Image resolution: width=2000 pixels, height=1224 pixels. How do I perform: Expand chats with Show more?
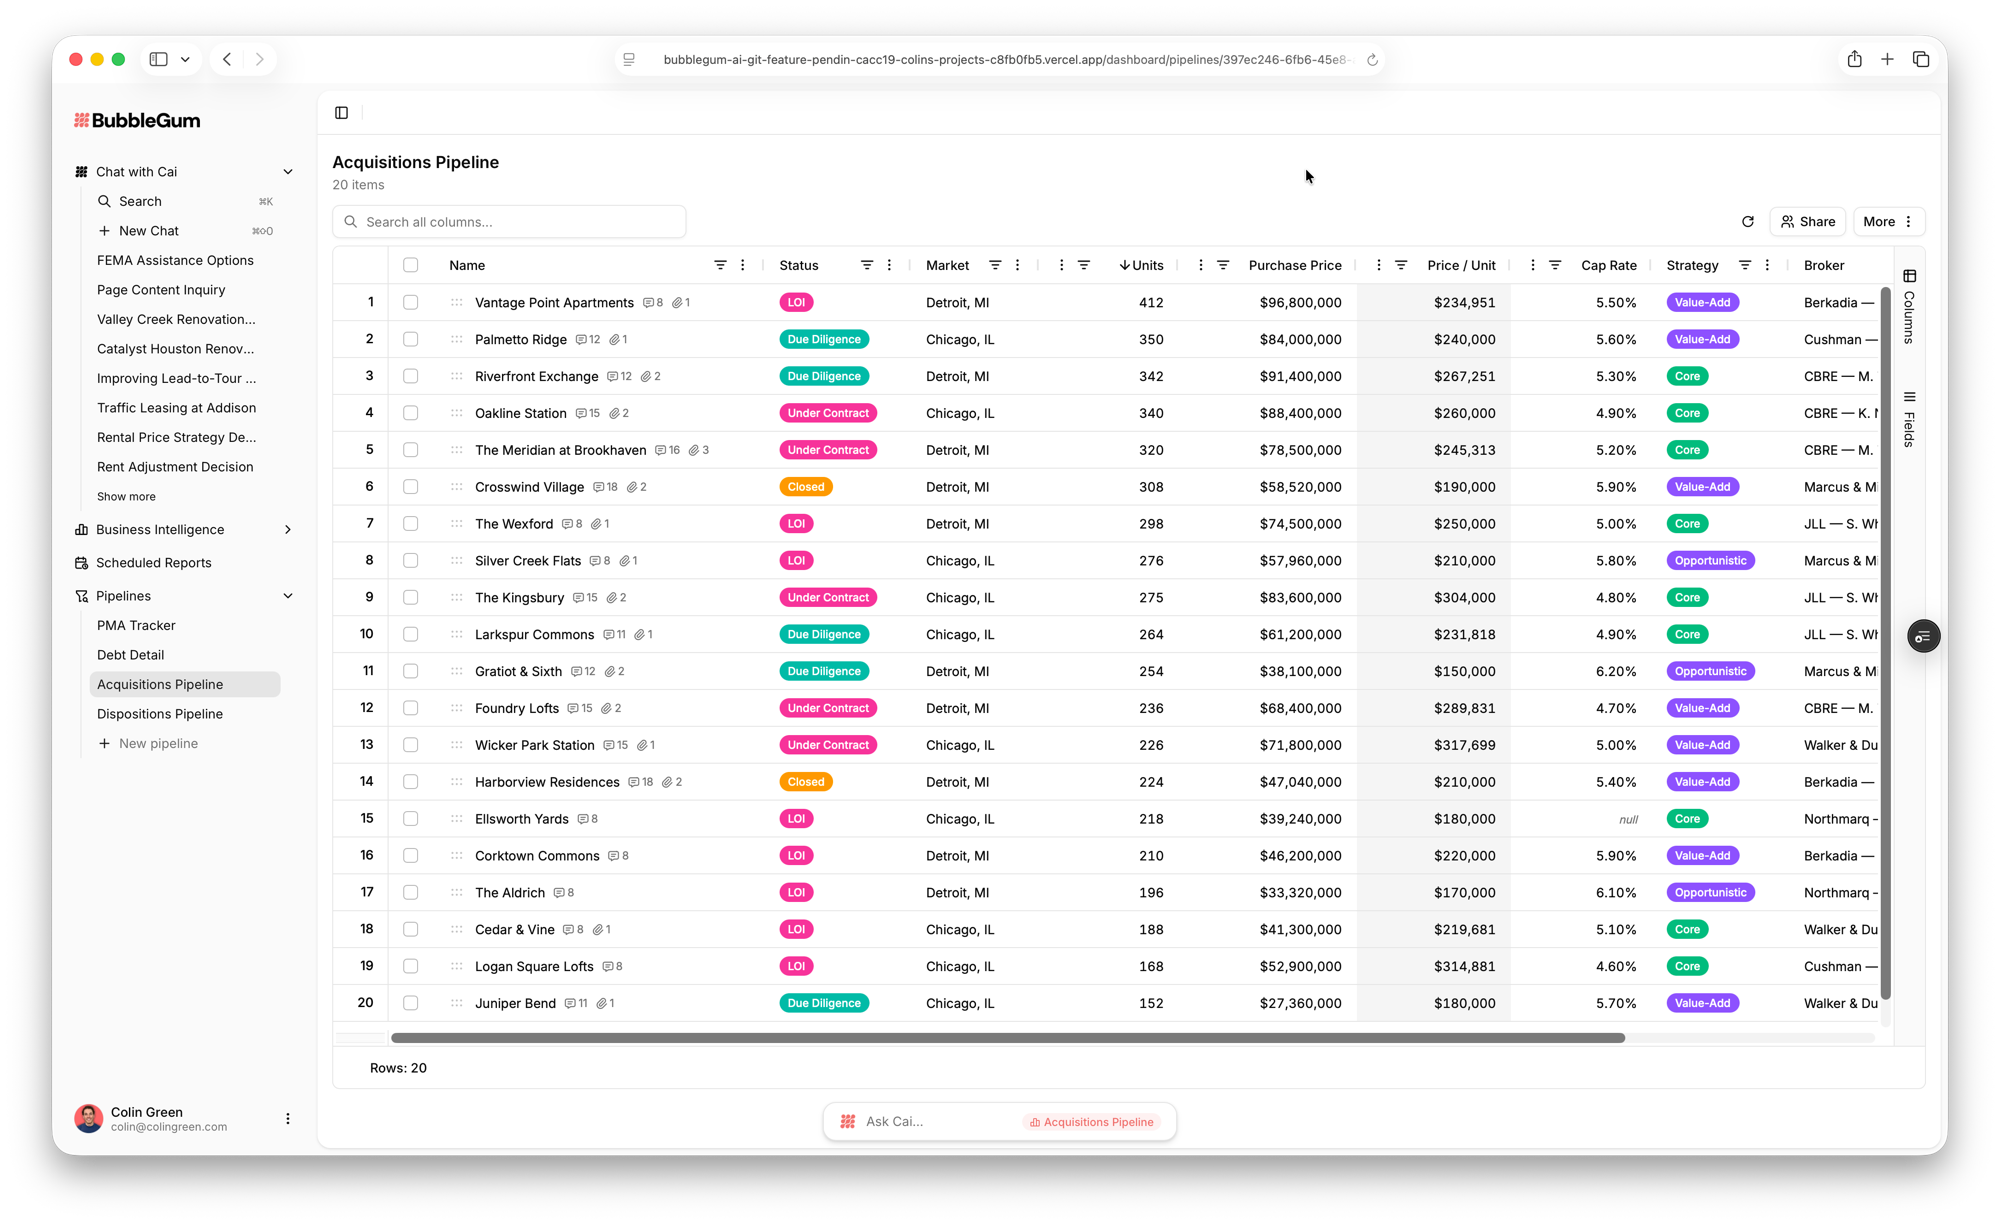coord(126,497)
